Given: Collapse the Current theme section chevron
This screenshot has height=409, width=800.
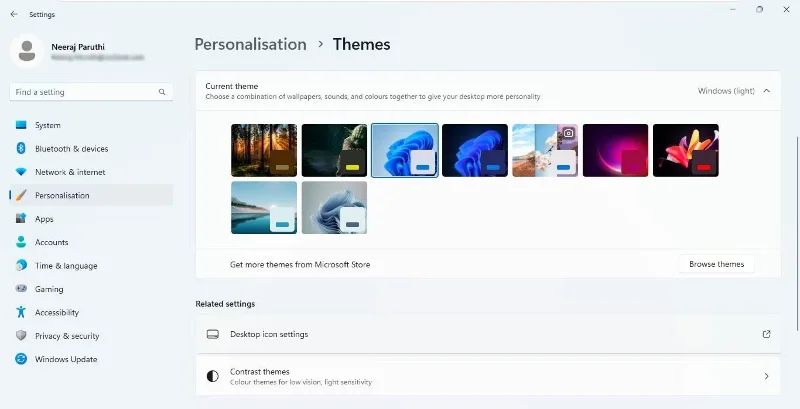Looking at the screenshot, I should pyautogui.click(x=766, y=91).
